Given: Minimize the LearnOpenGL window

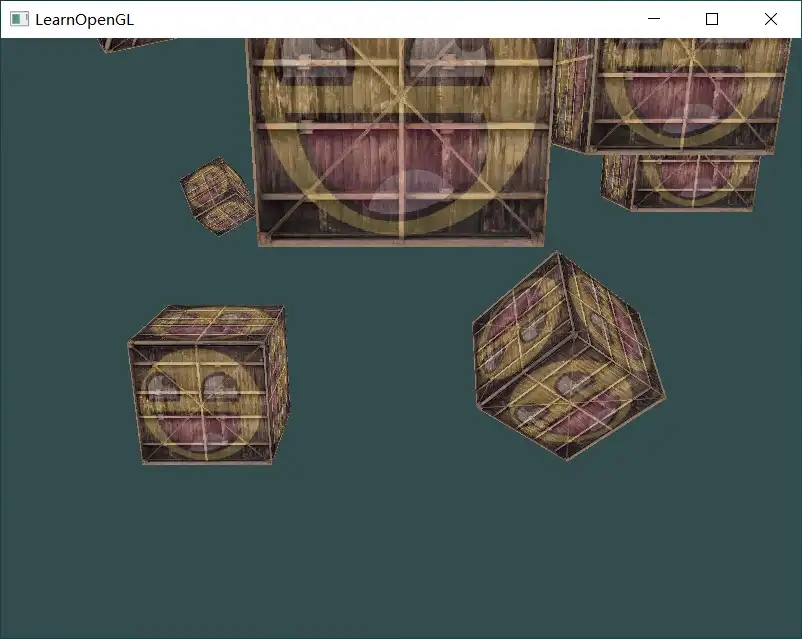Looking at the screenshot, I should tap(654, 19).
